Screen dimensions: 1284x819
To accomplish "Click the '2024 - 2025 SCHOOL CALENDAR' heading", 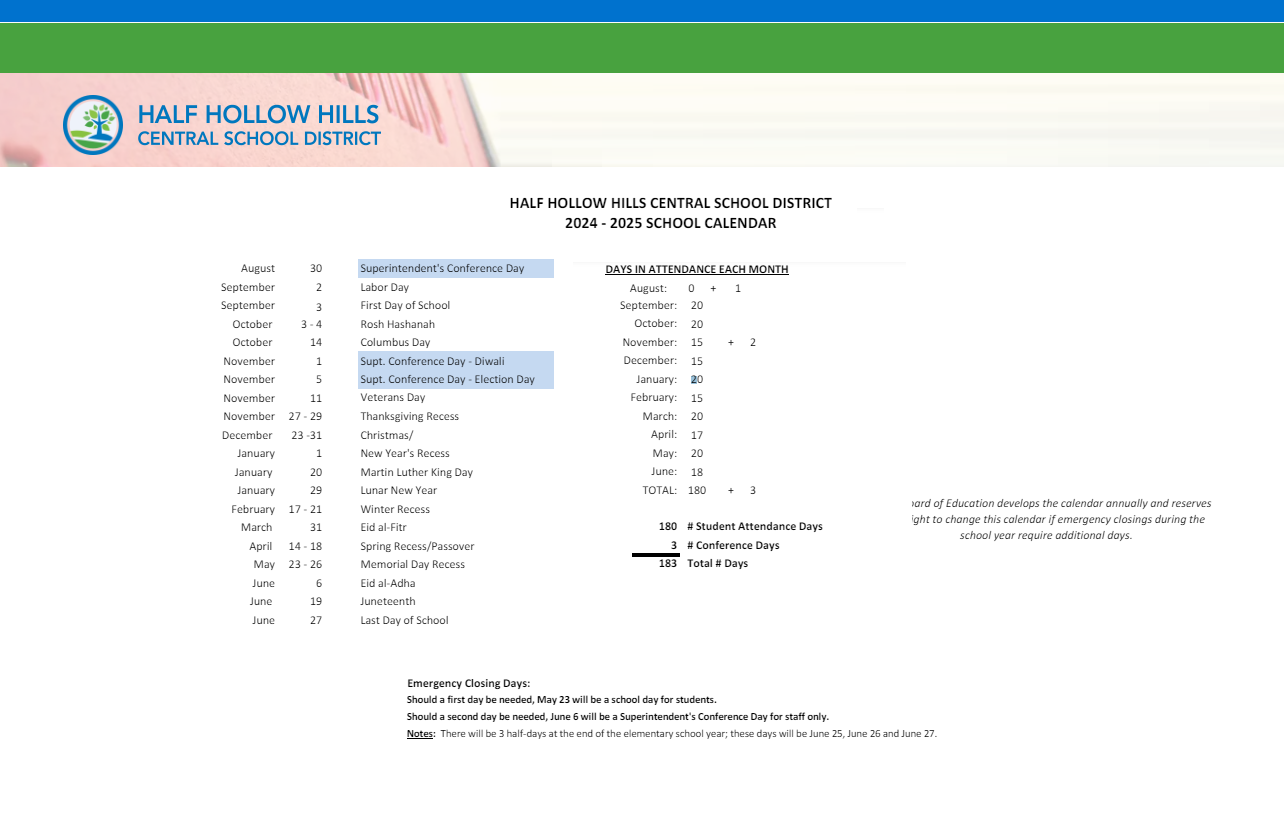I will pos(670,223).
